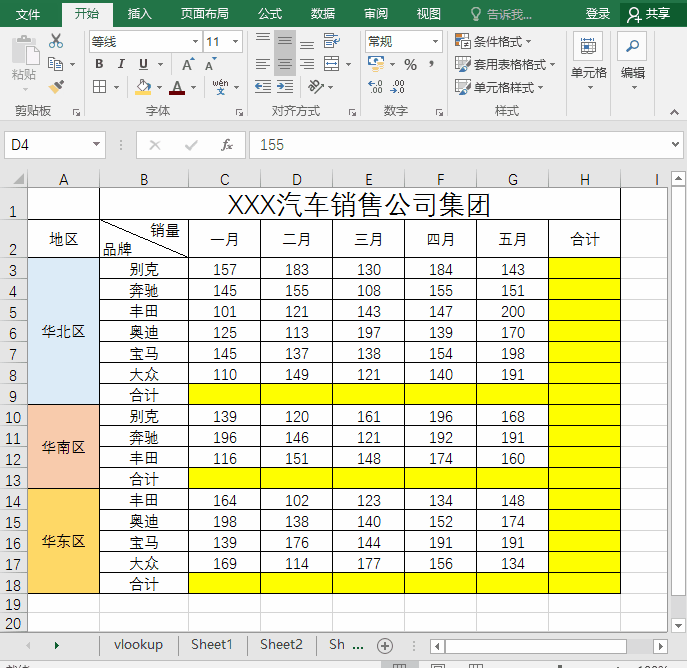Apply percent style

tap(411, 65)
